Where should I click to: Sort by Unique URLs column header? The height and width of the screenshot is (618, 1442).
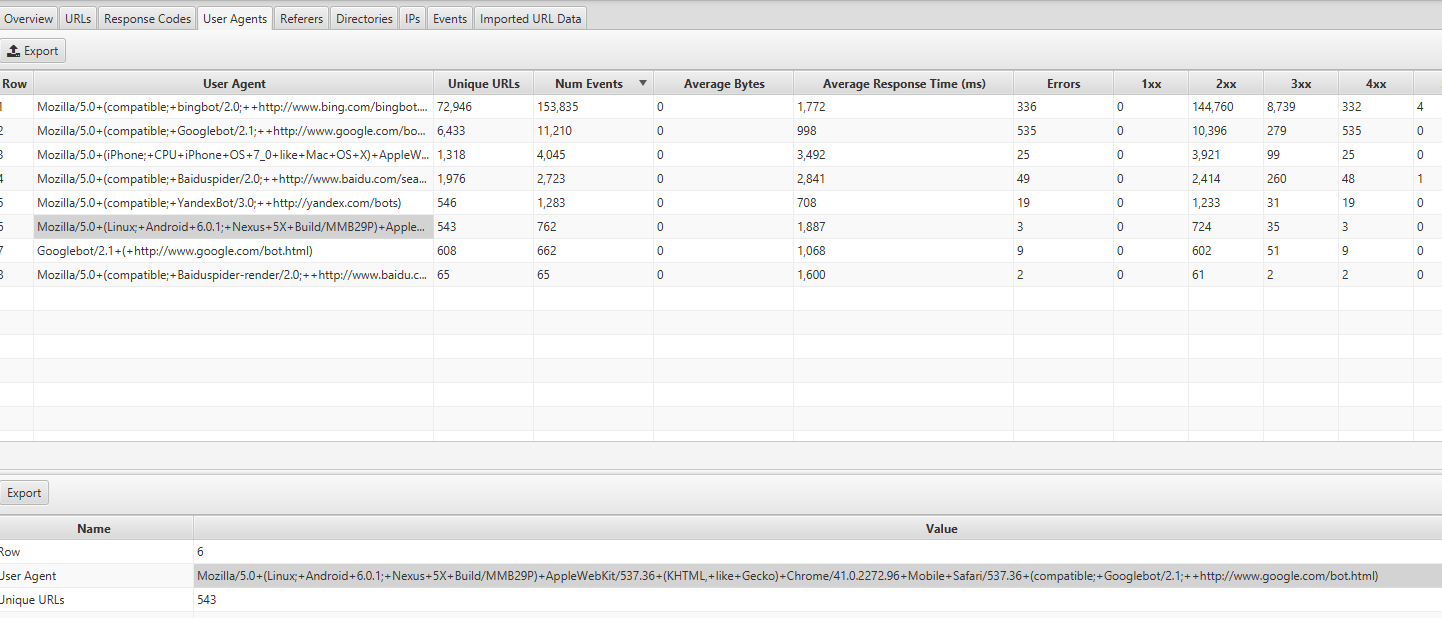(x=484, y=84)
